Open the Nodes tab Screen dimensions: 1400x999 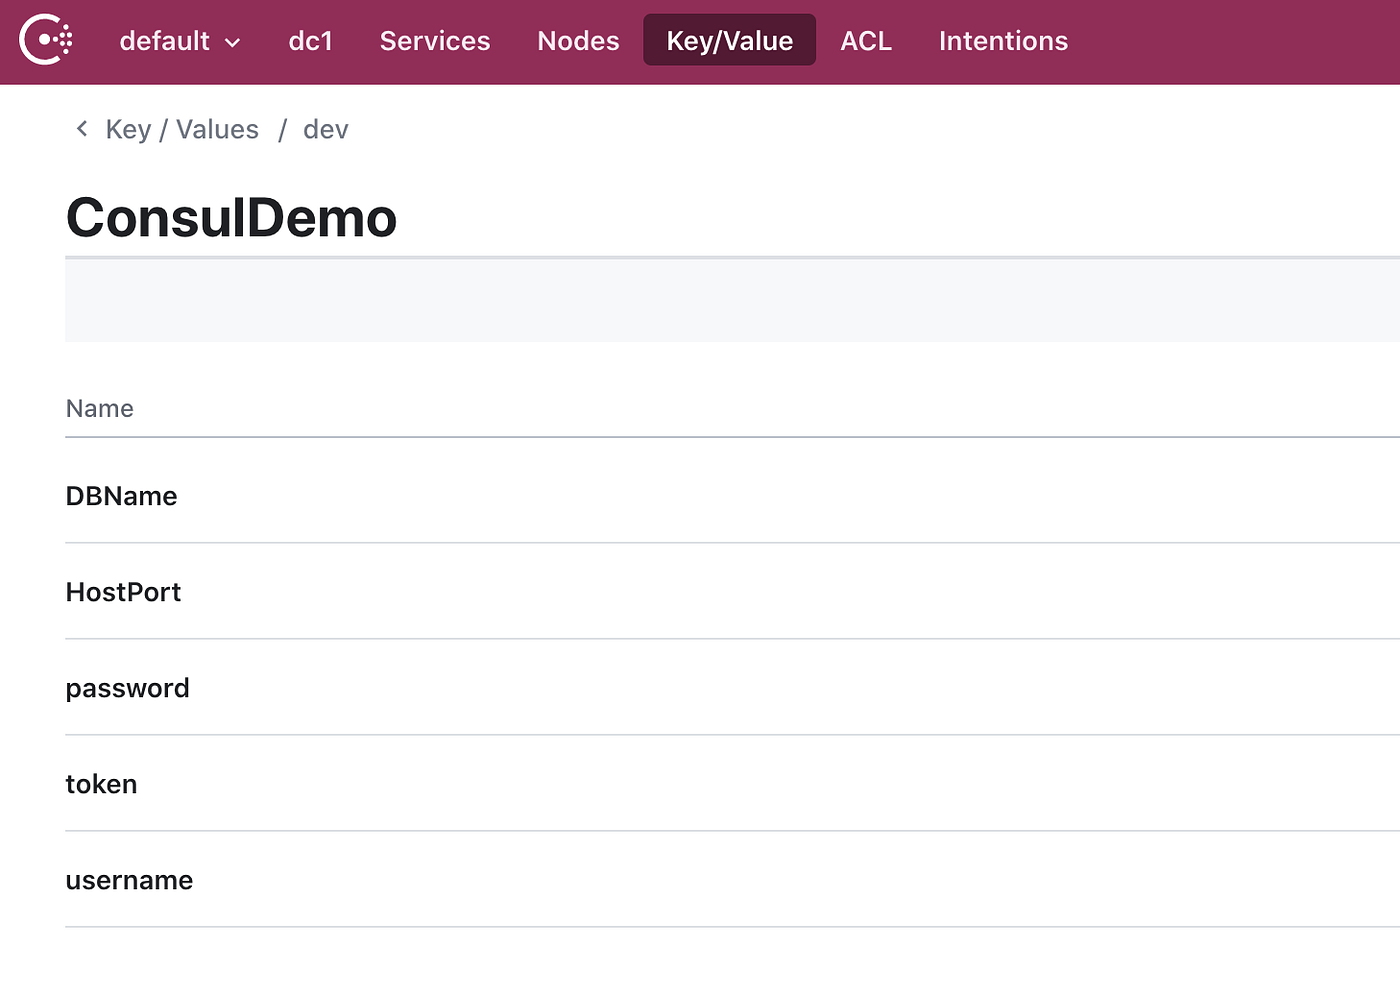pyautogui.click(x=578, y=41)
